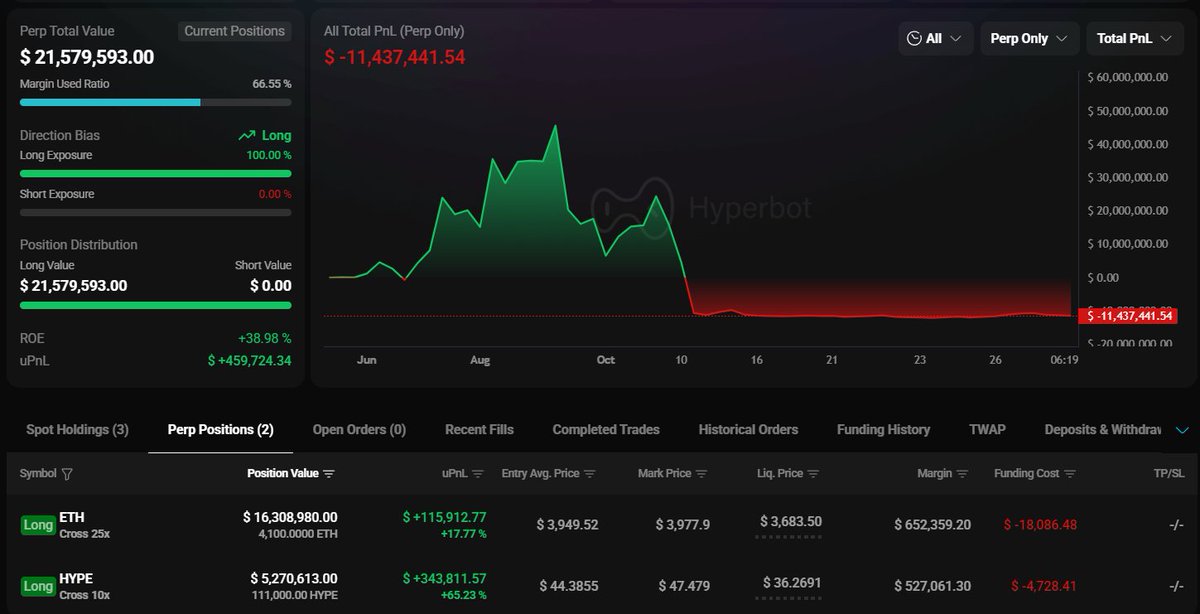The height and width of the screenshot is (614, 1200).
Task: Click the Long Exposure green bar
Action: 156,173
